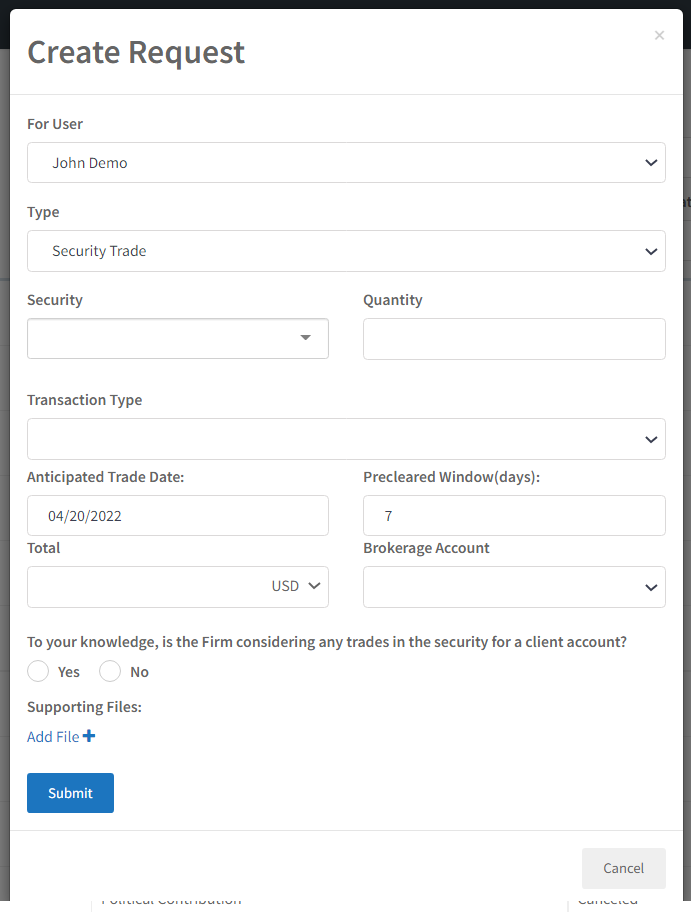The height and width of the screenshot is (912, 691).
Task: Click into the Quantity input field
Action: (514, 339)
